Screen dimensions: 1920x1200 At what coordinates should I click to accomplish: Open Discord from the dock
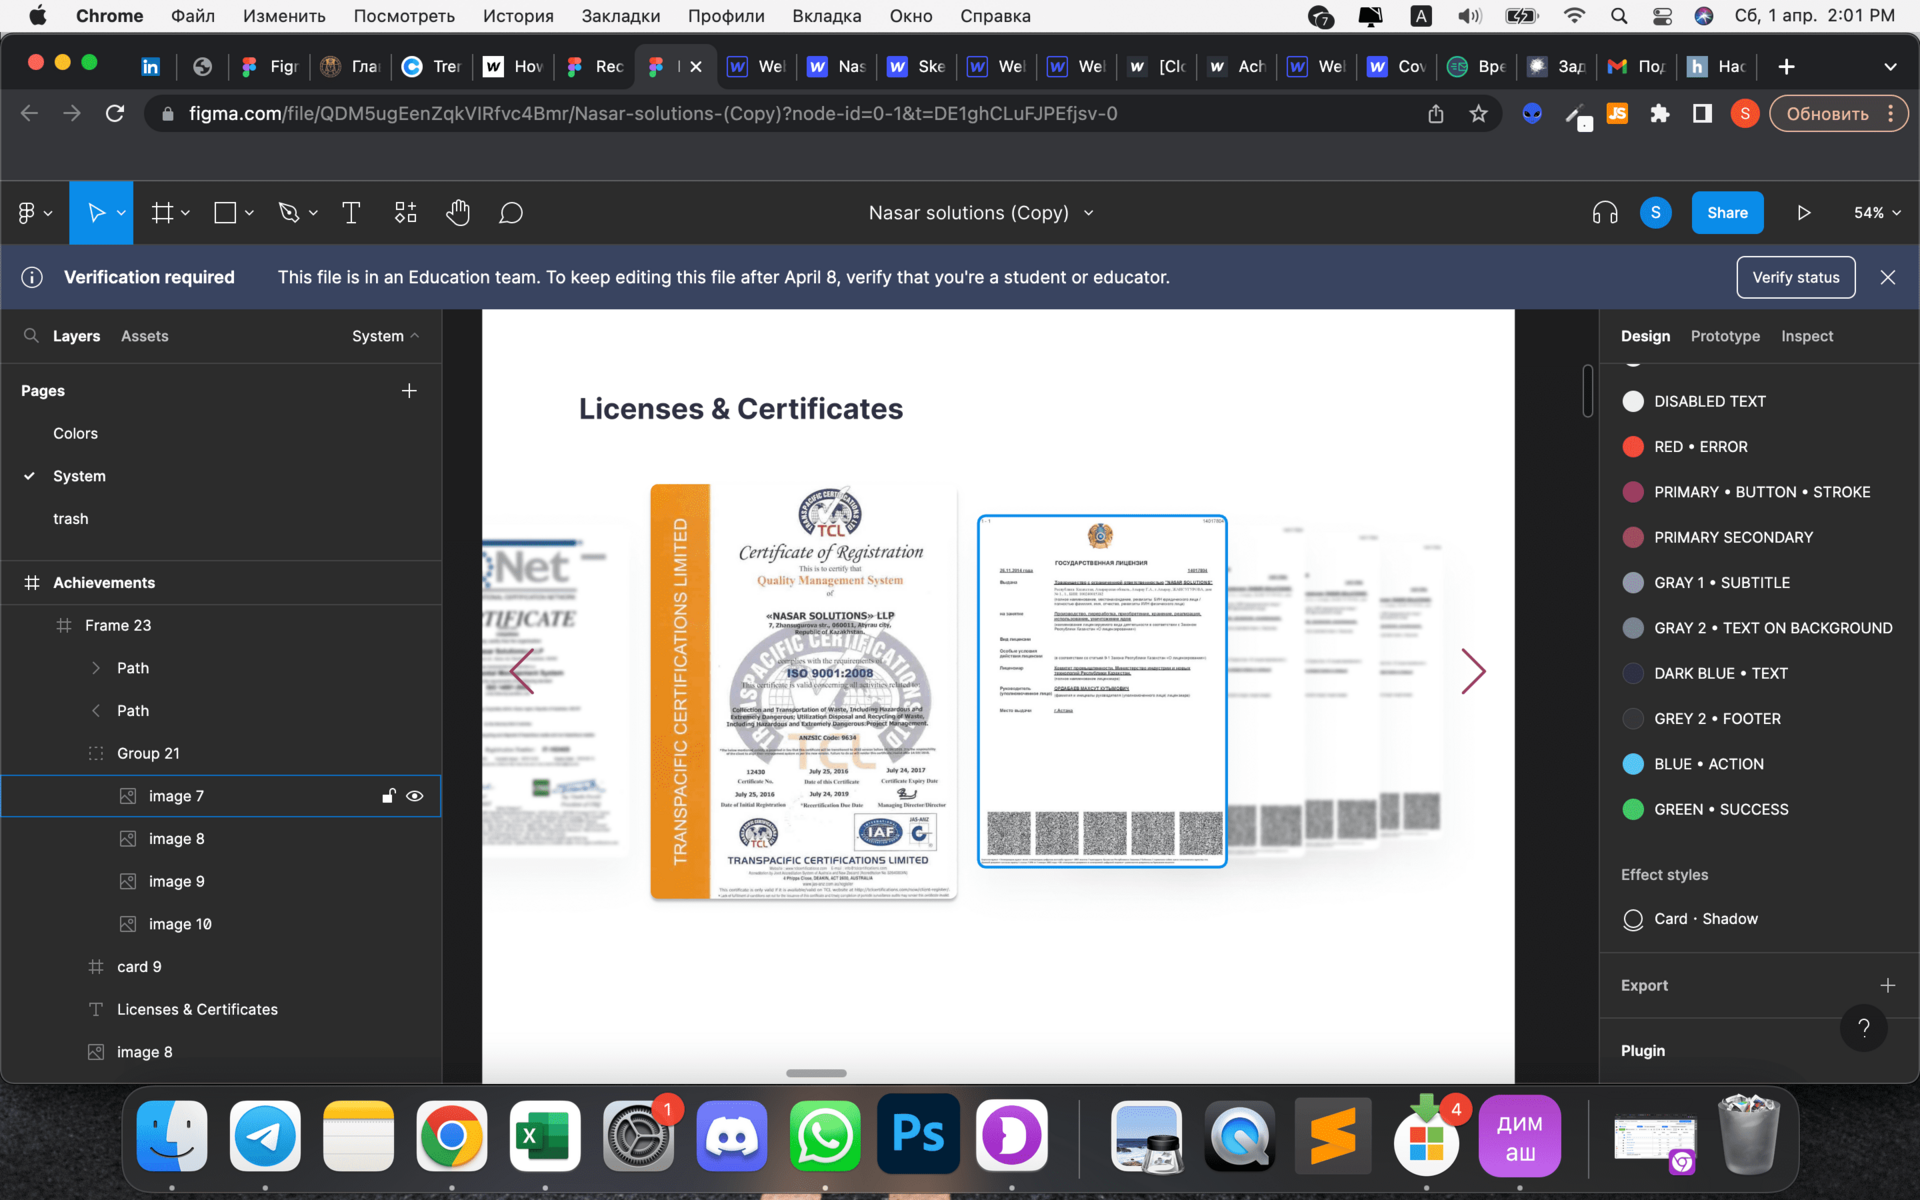pyautogui.click(x=732, y=1136)
